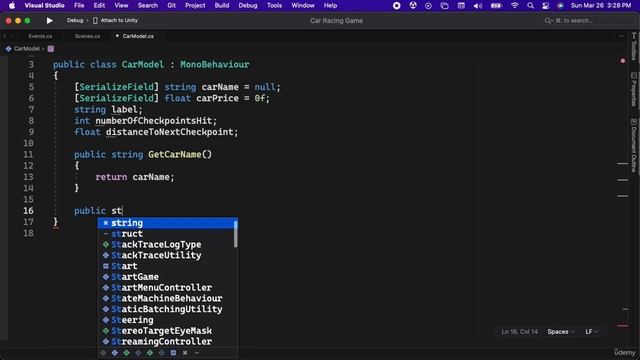Choose StateMachineBehaviour from completion list
This screenshot has width=640, height=360.
(x=167, y=298)
